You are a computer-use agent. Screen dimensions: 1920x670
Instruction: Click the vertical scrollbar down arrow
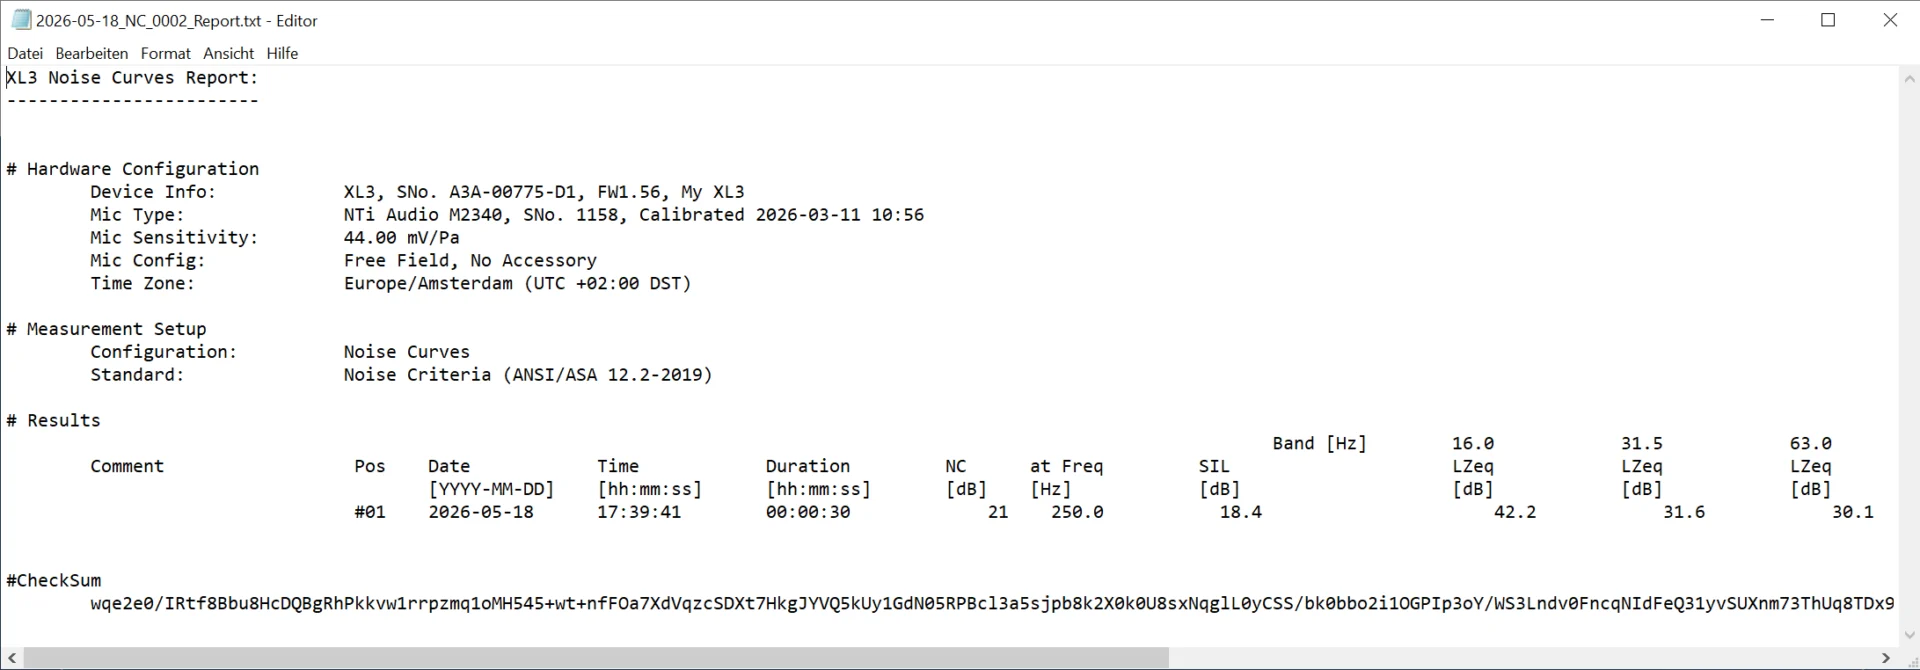1909,635
